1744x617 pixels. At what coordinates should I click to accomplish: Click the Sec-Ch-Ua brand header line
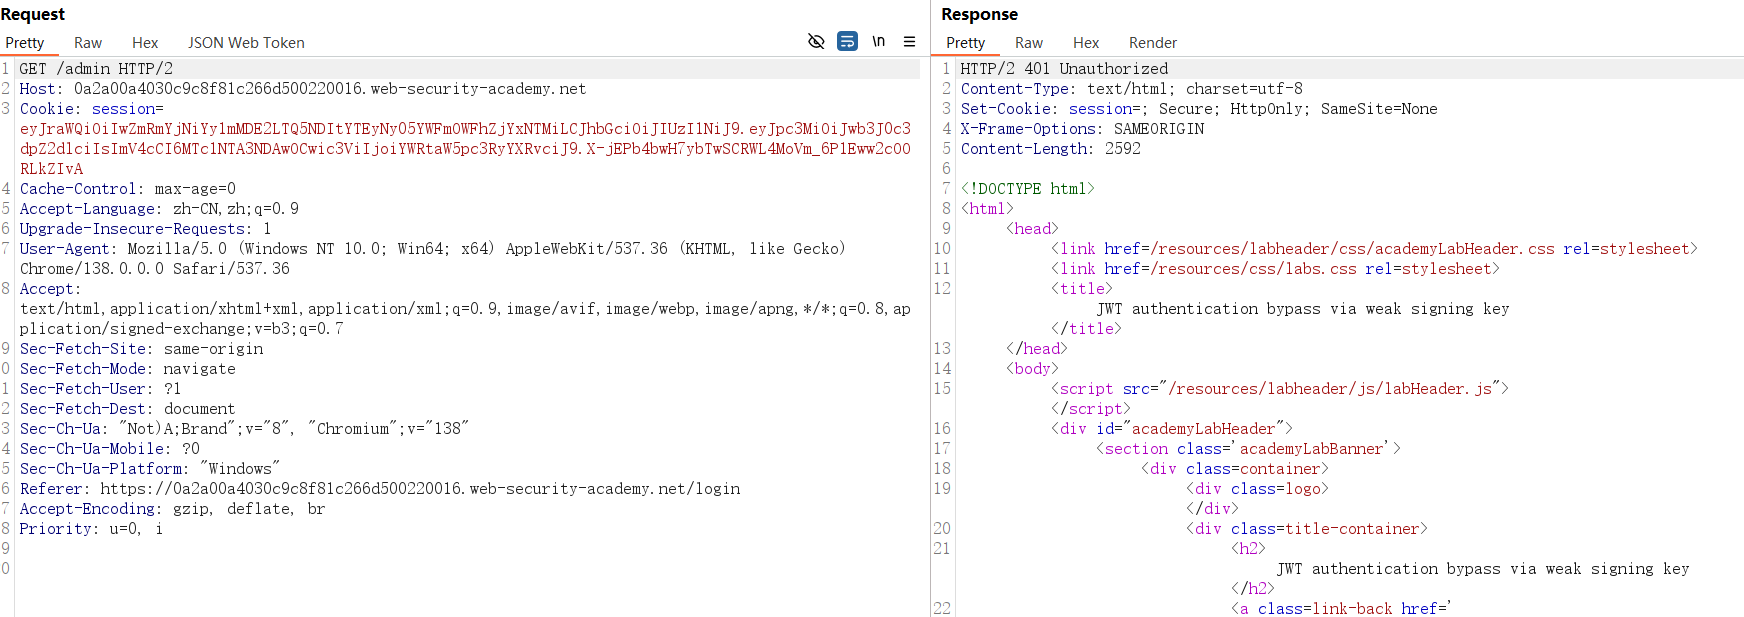pos(244,429)
